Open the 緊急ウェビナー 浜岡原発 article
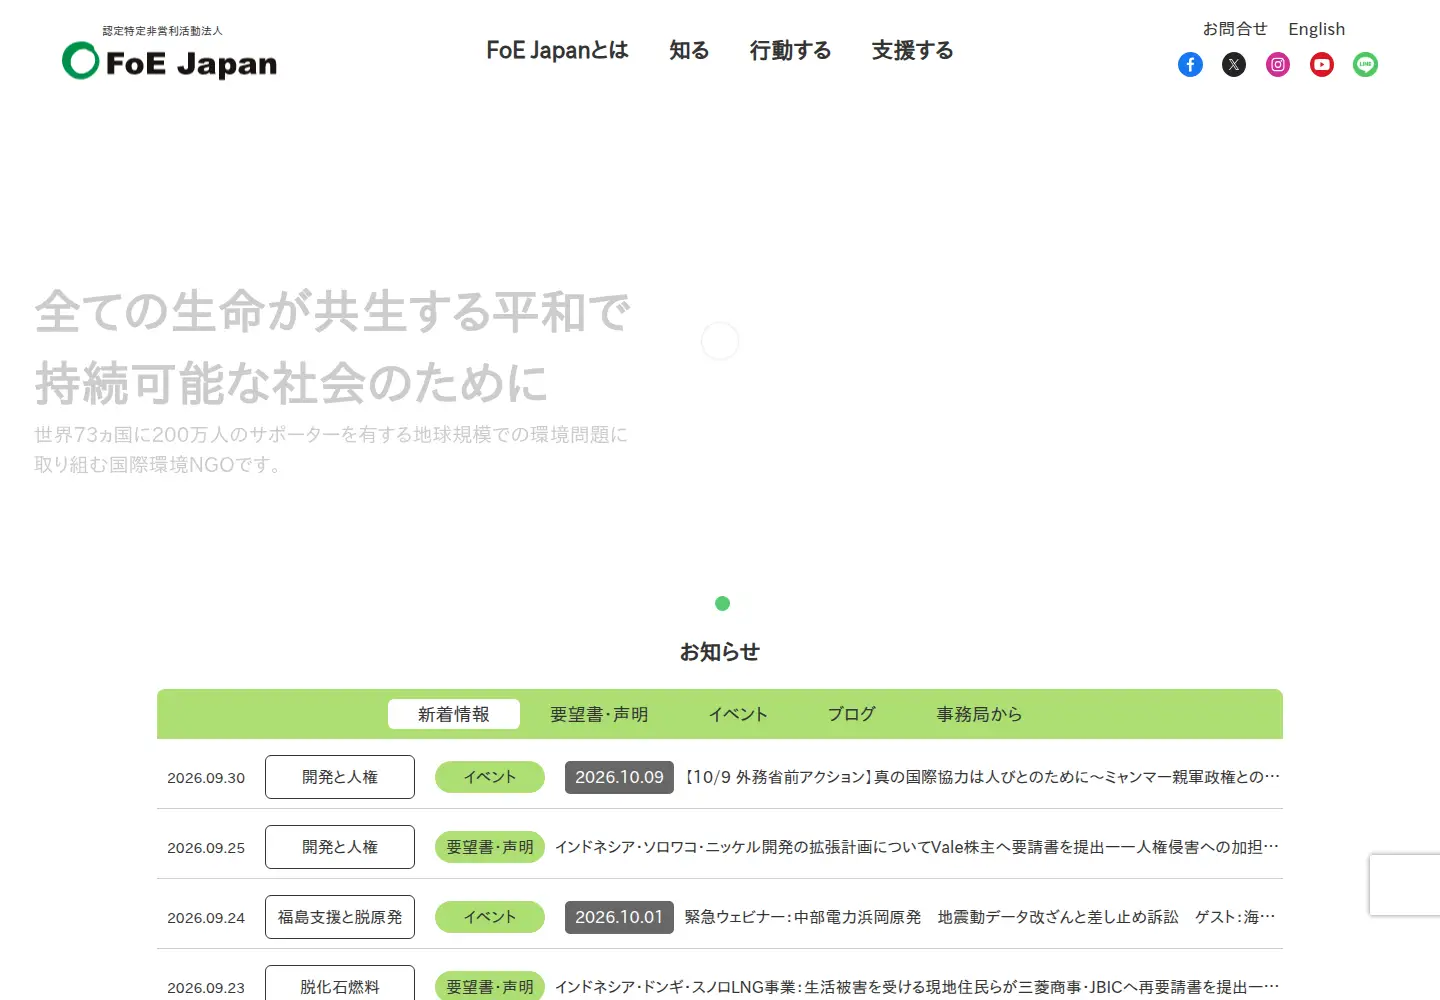Screen dimensions: 1440x1000 click(980, 917)
